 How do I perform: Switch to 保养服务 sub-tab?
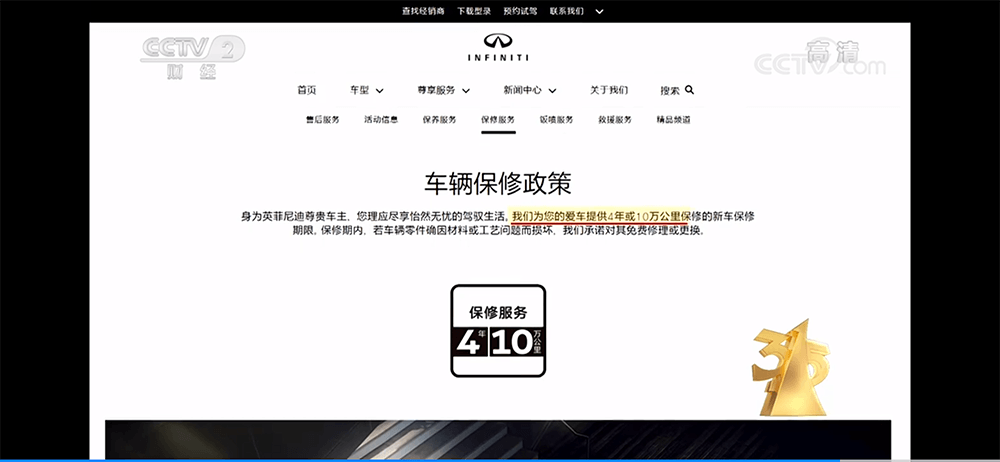click(439, 119)
